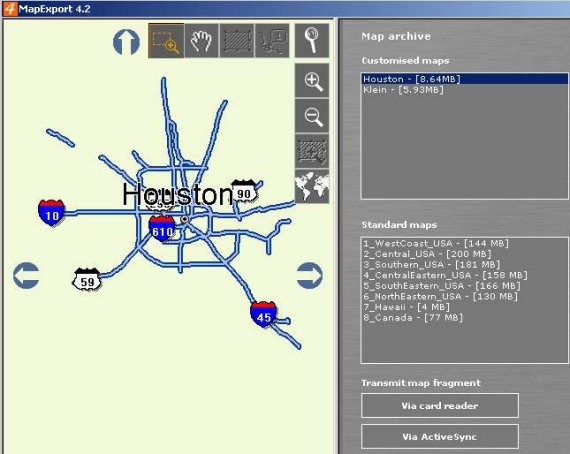
Task: Pan map west with left arrow
Action: coord(26,276)
